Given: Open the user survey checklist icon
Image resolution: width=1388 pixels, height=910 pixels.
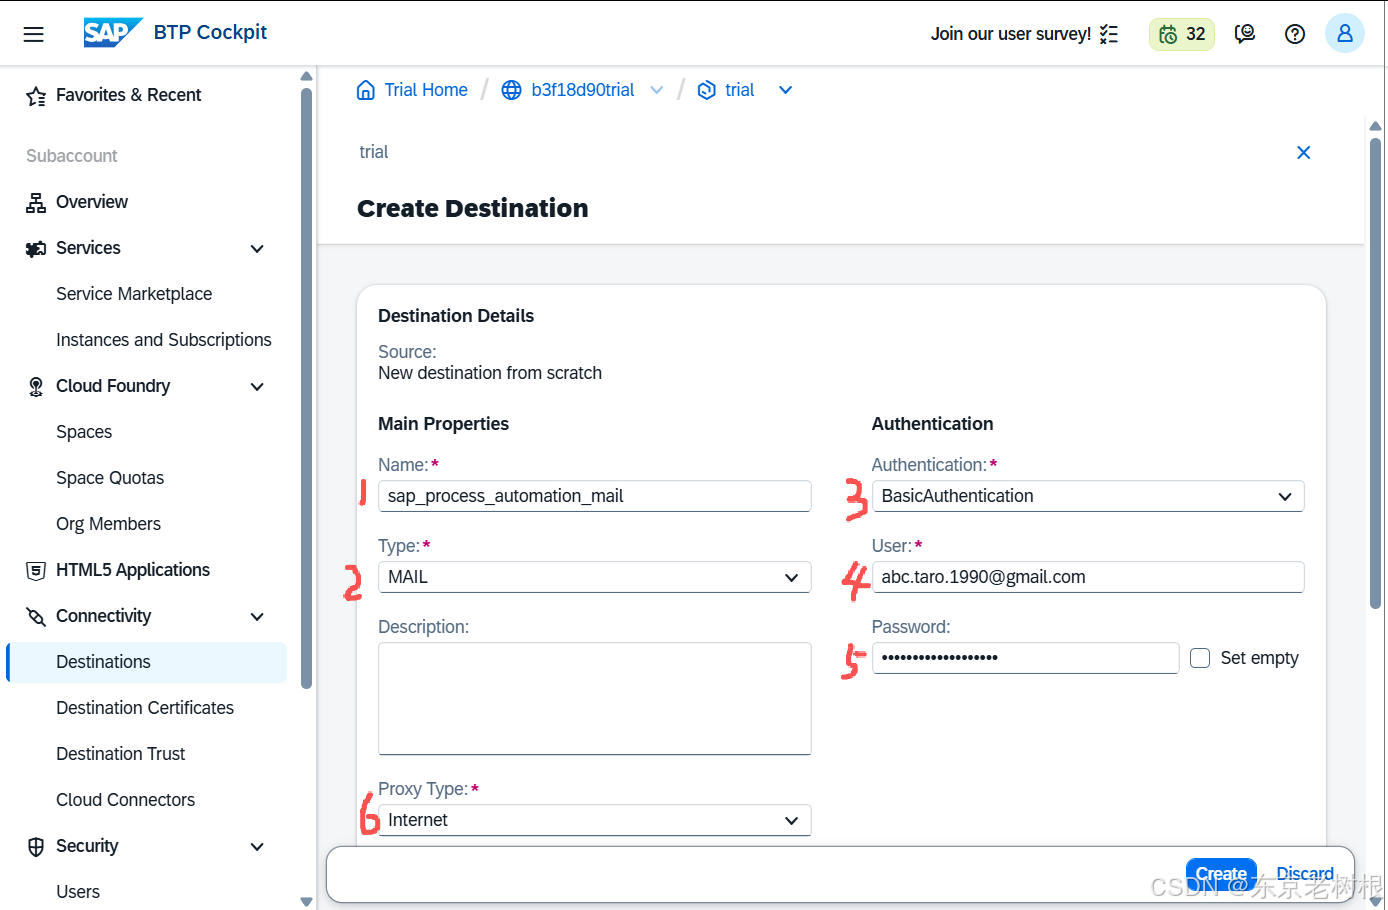Looking at the screenshot, I should [1109, 34].
